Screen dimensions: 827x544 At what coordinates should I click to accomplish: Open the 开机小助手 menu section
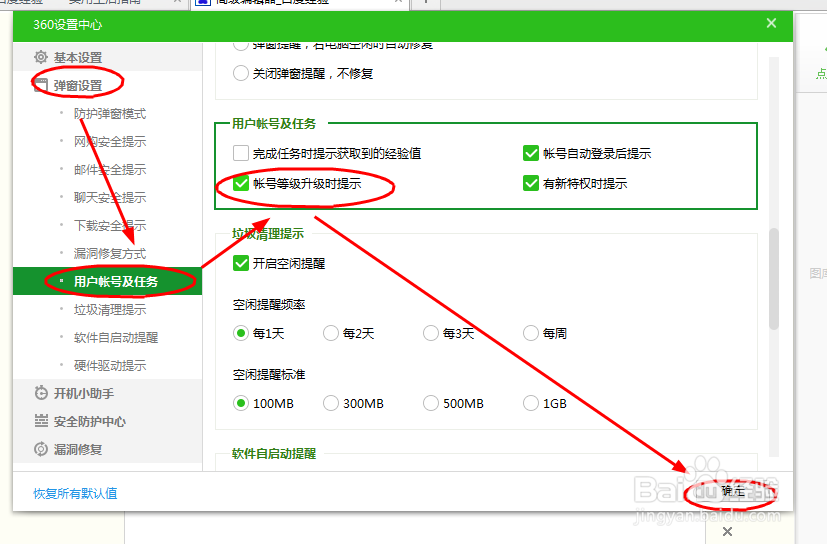108,393
